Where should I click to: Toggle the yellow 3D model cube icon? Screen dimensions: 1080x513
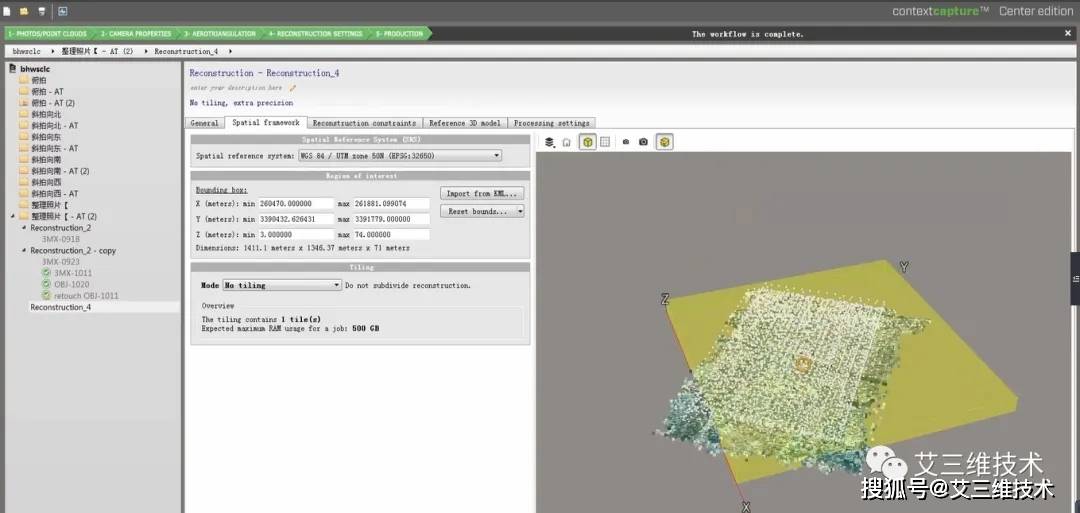[x=664, y=142]
